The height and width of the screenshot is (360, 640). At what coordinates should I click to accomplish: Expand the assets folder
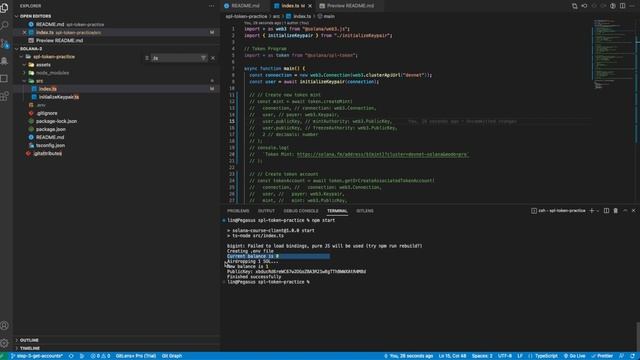(x=43, y=65)
